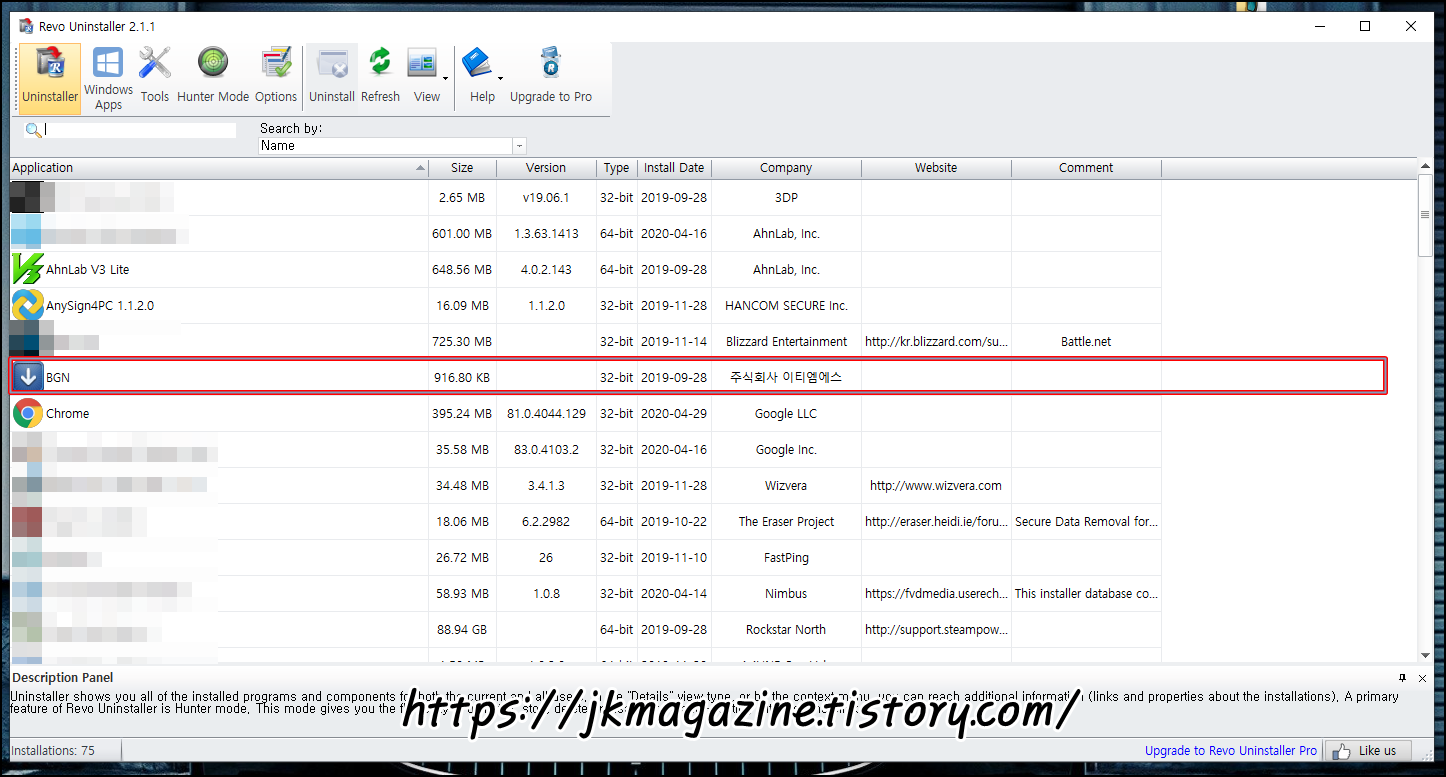Click the View toolbar icon
The width and height of the screenshot is (1446, 777).
[x=422, y=63]
